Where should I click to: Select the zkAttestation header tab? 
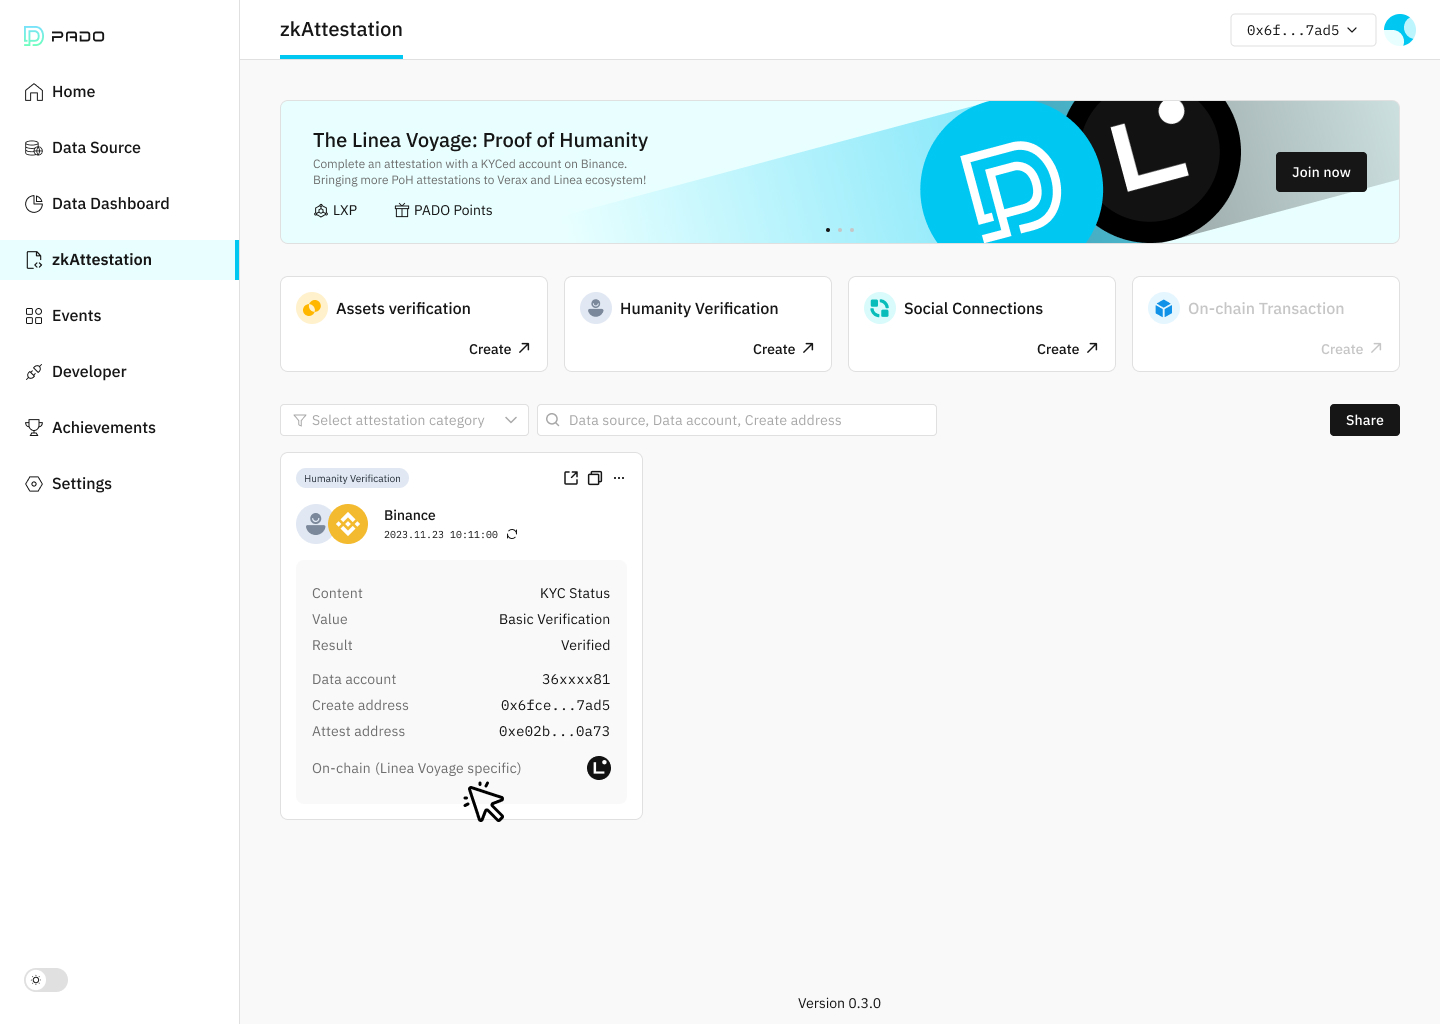tap(341, 30)
